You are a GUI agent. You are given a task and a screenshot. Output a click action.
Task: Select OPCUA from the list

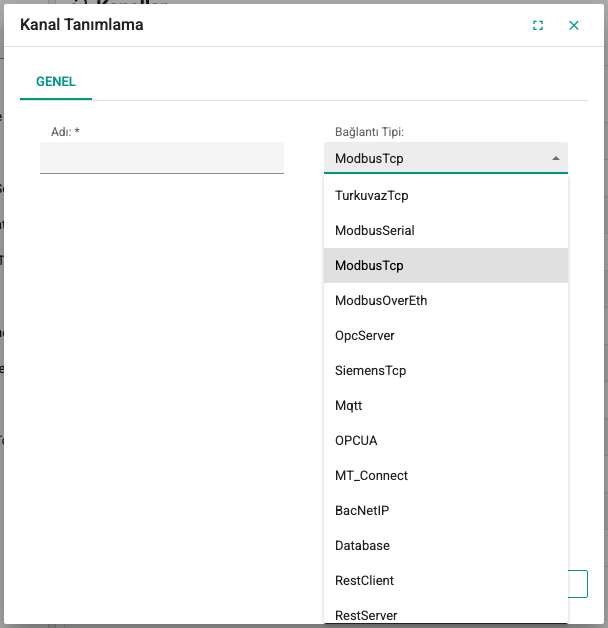pos(446,440)
